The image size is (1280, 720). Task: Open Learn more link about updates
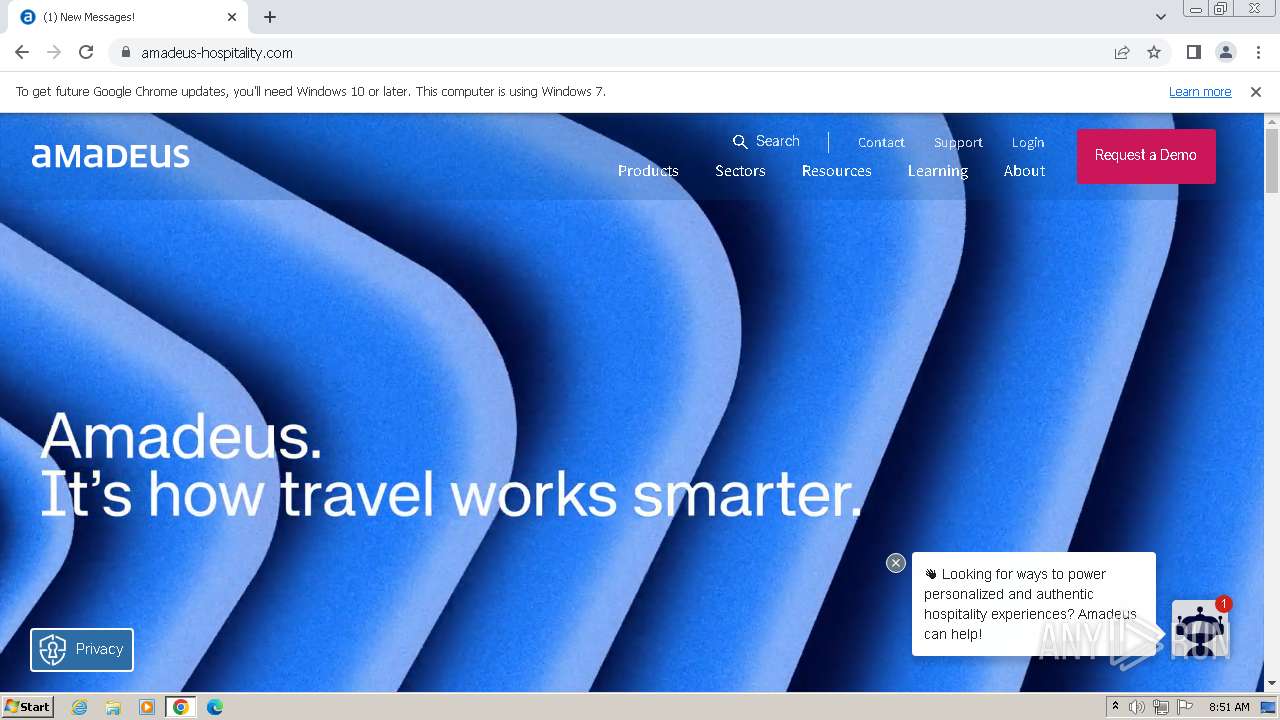(x=1200, y=91)
